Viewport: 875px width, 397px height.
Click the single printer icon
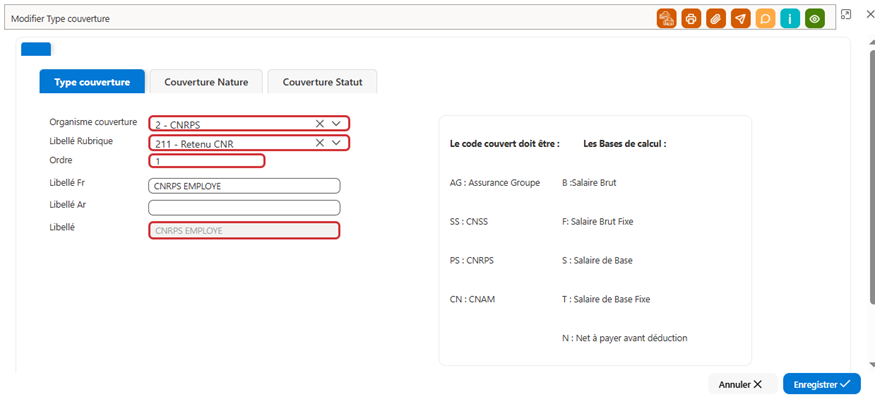pos(691,18)
